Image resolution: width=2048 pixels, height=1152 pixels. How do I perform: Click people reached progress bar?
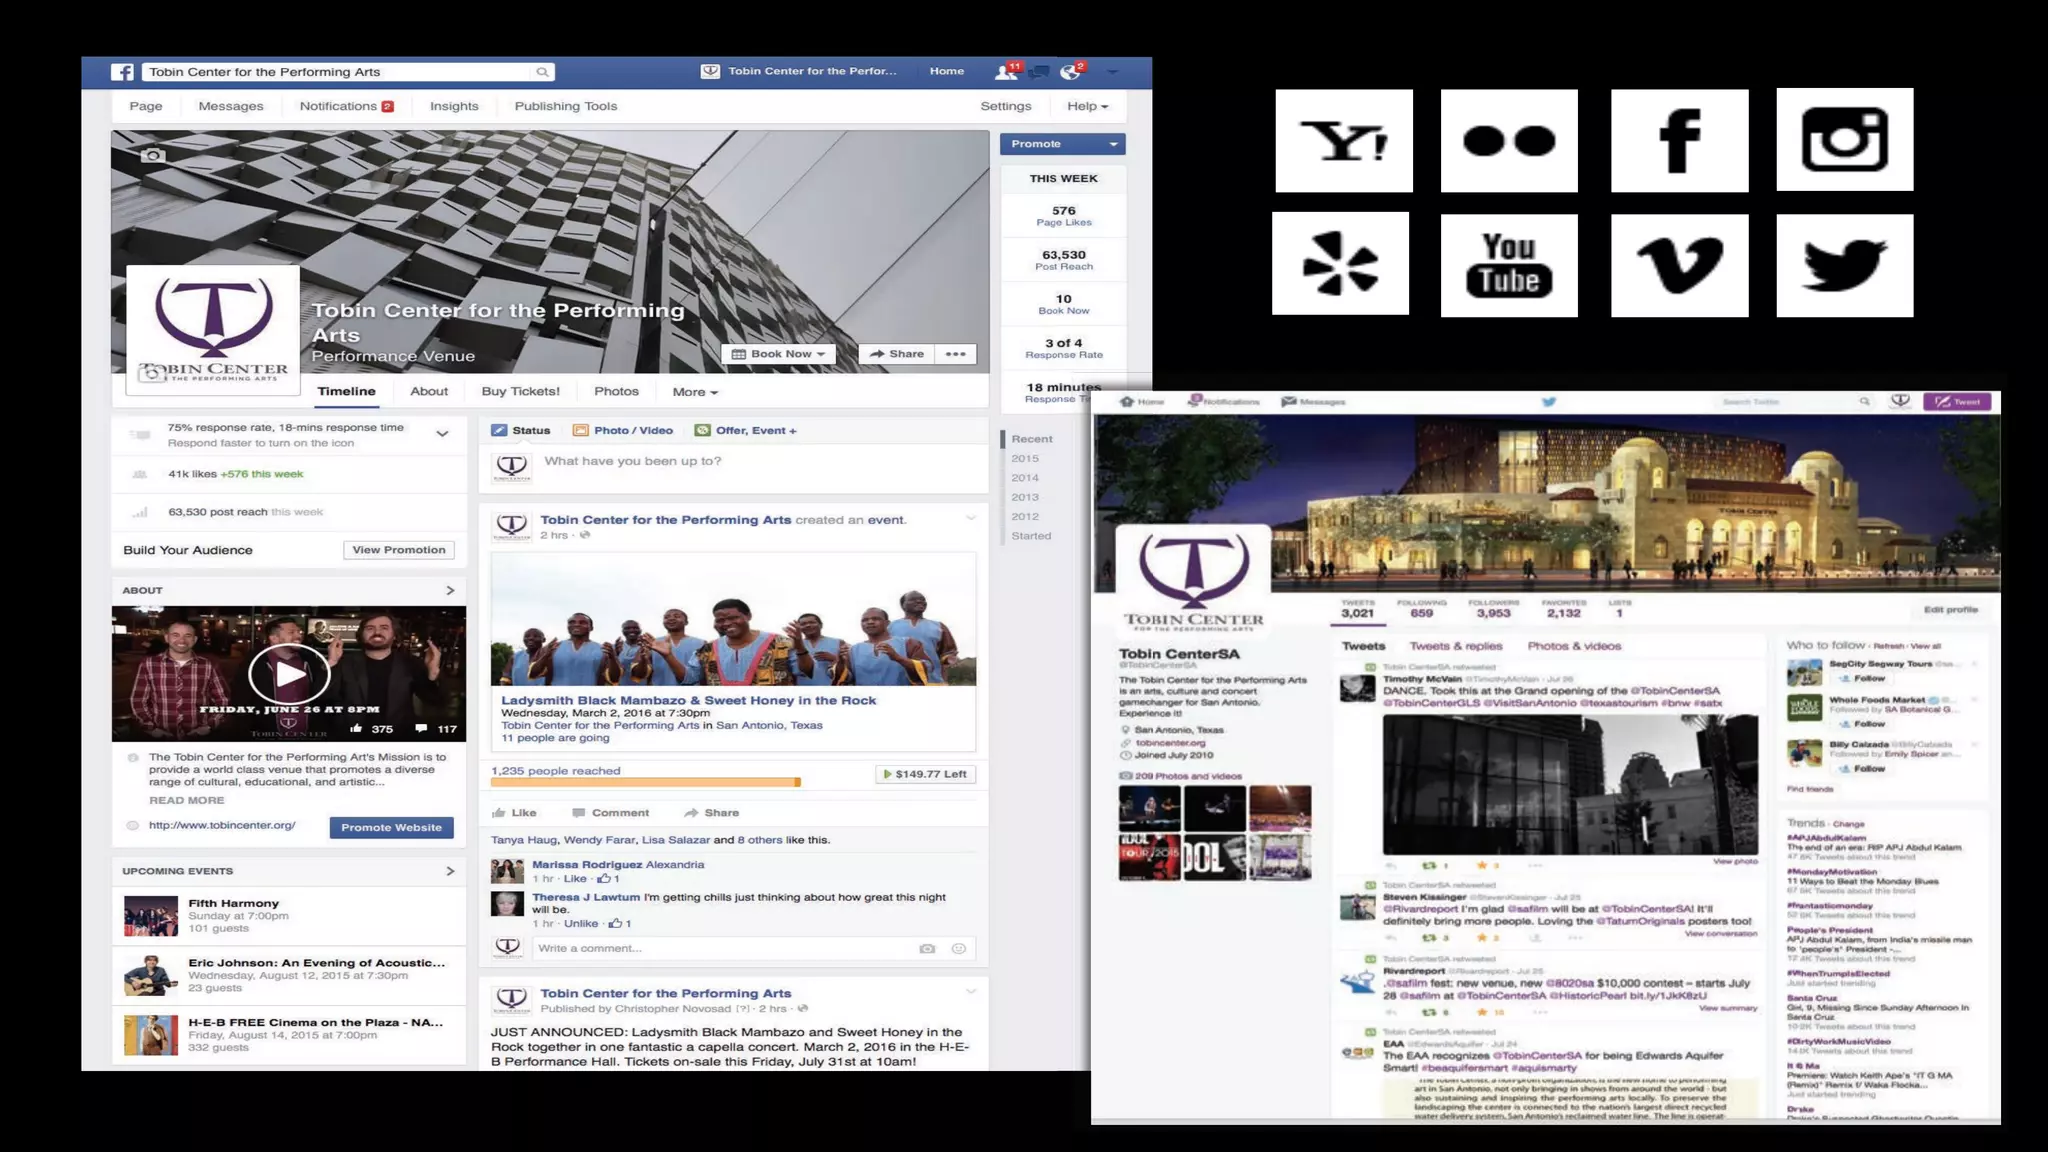pyautogui.click(x=645, y=782)
